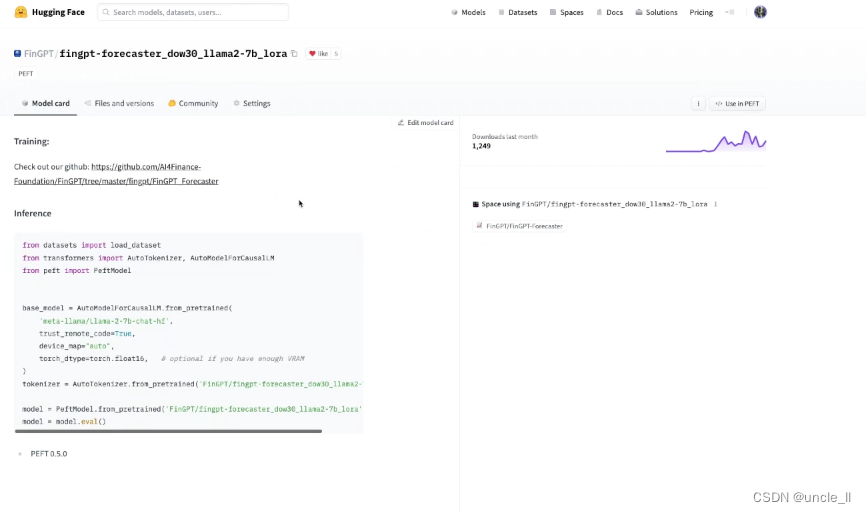866x513 pixels.
Task: Click the Spaces grid icon in navigation
Action: coord(553,12)
